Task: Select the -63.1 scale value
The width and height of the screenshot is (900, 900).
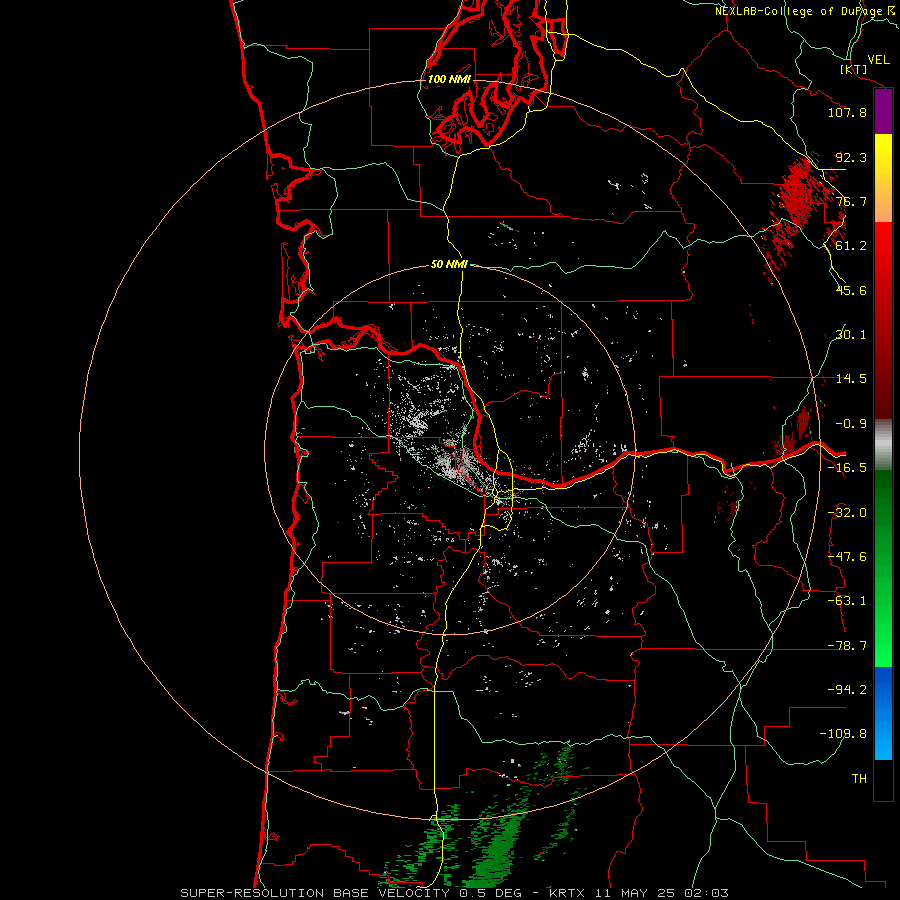Action: pos(847,601)
